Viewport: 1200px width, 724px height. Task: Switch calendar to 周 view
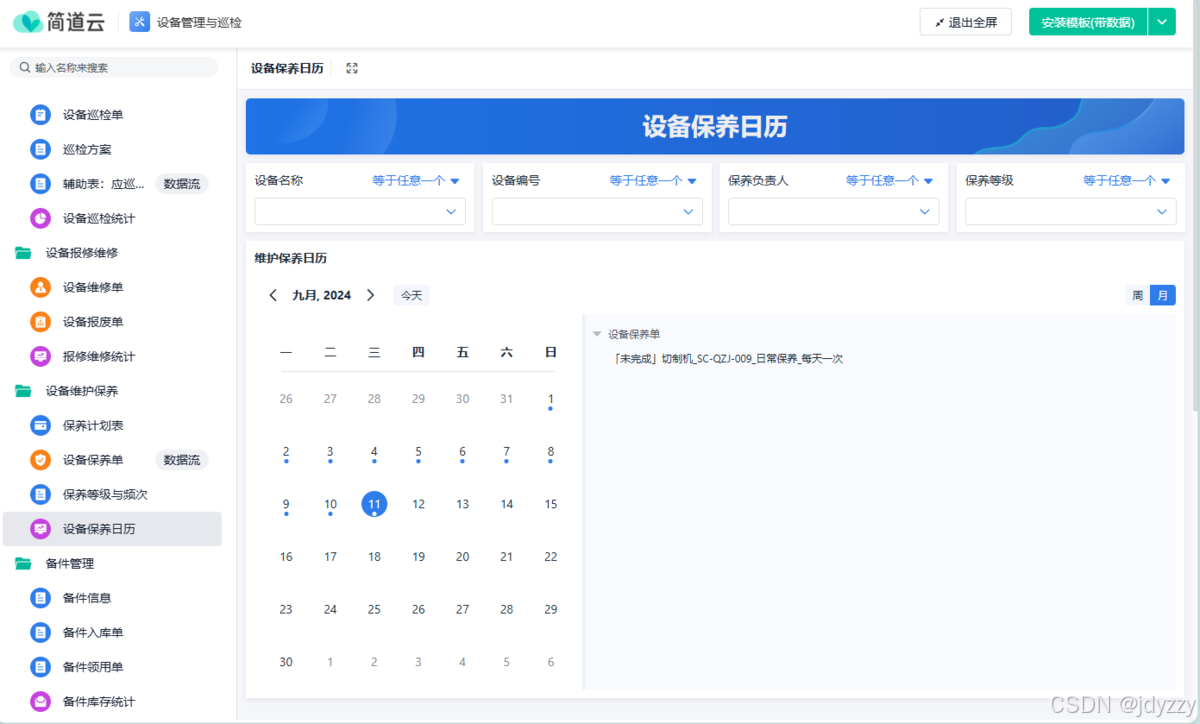1137,295
